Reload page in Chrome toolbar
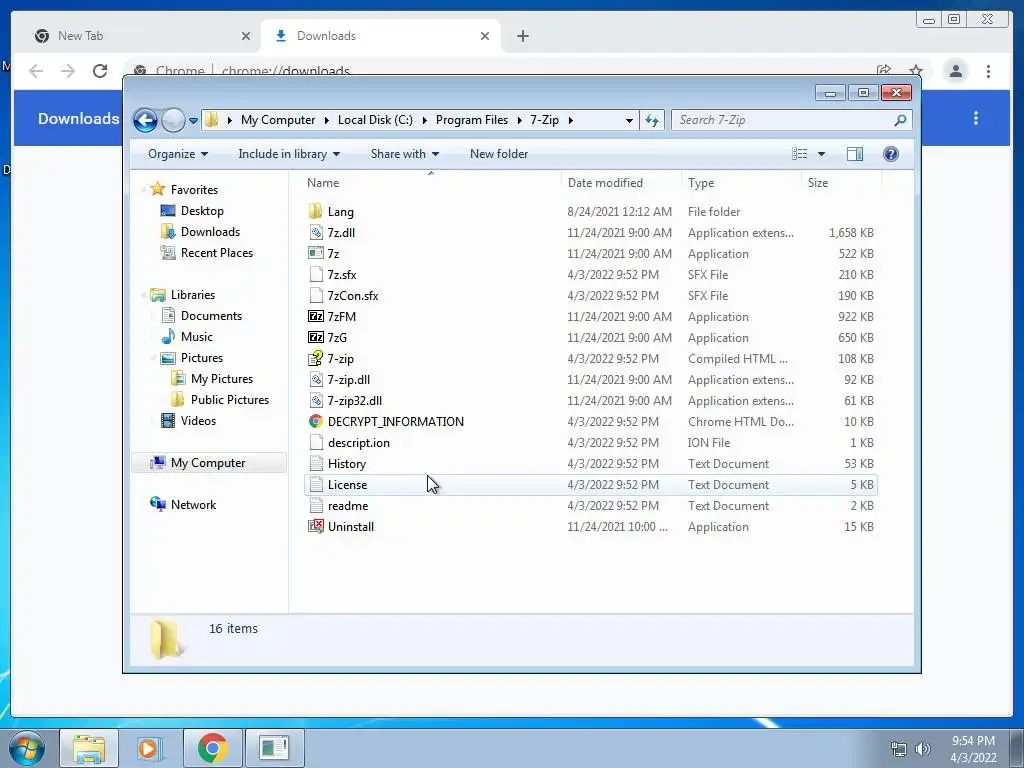 (100, 71)
